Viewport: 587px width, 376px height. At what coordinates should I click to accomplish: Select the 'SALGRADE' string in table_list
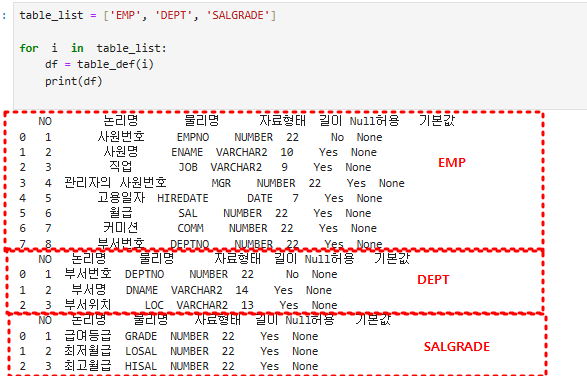tap(238, 15)
